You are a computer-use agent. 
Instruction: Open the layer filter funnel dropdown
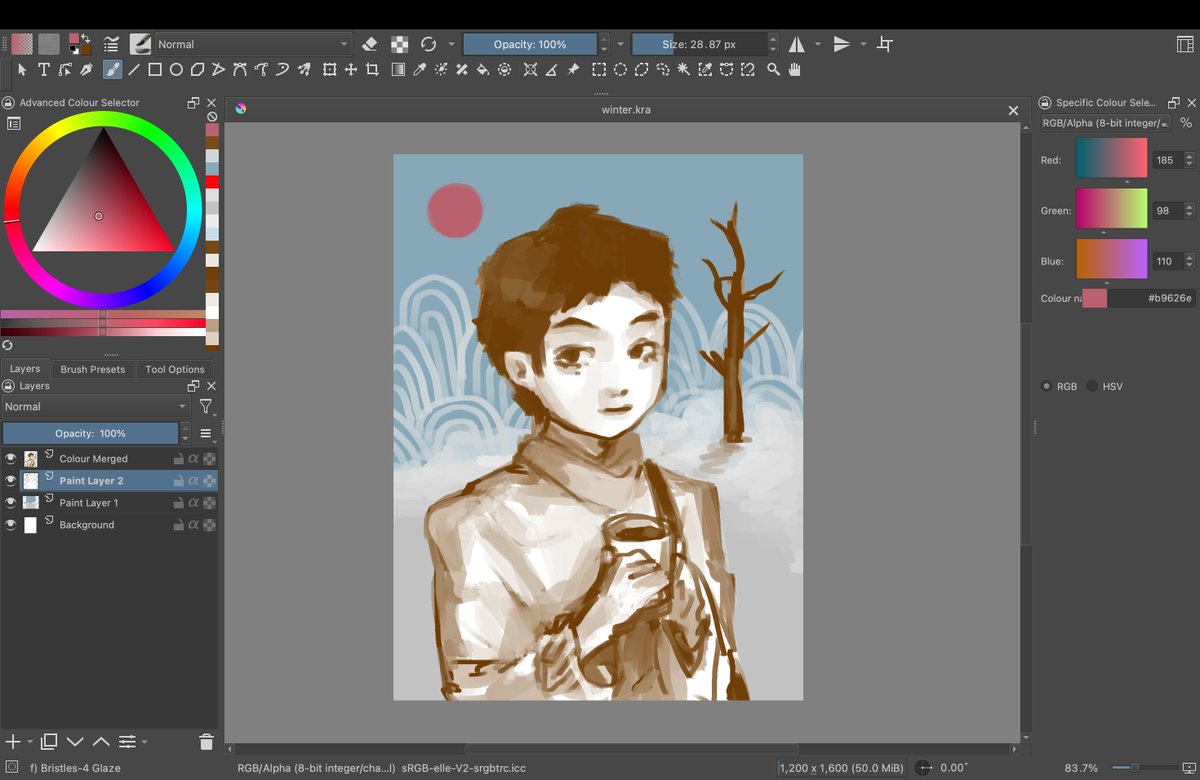206,407
